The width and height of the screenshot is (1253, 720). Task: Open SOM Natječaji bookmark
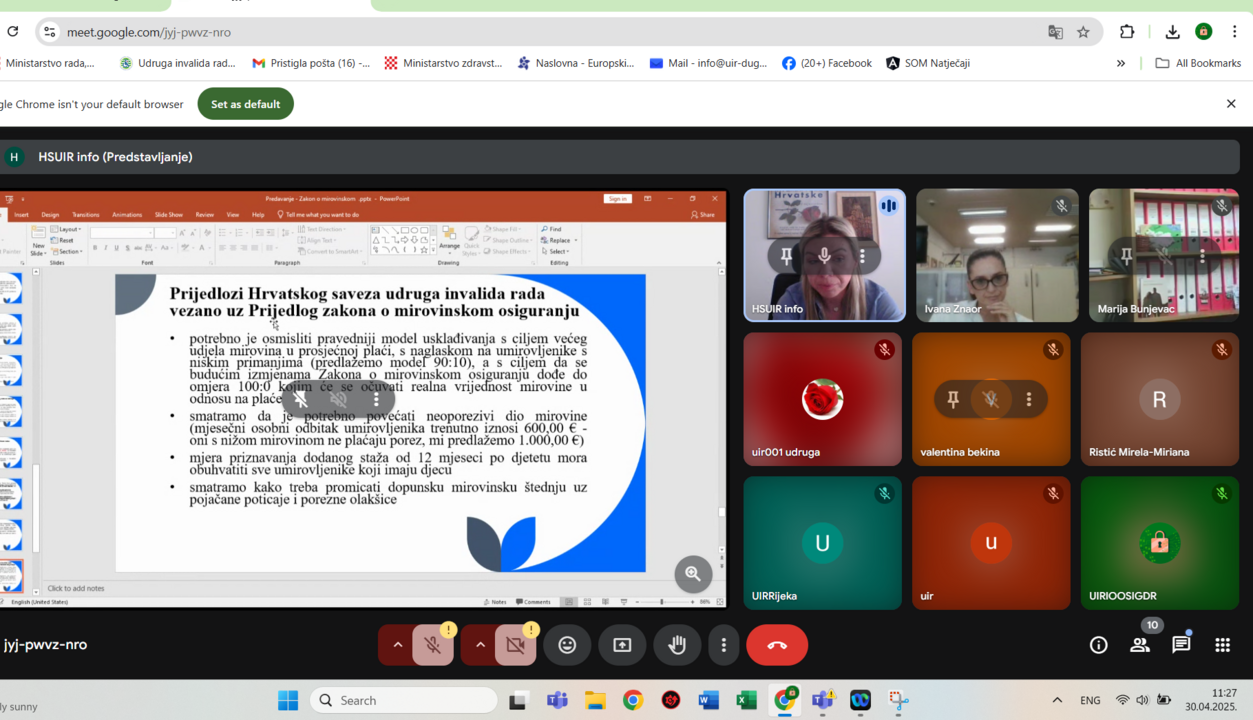[928, 63]
